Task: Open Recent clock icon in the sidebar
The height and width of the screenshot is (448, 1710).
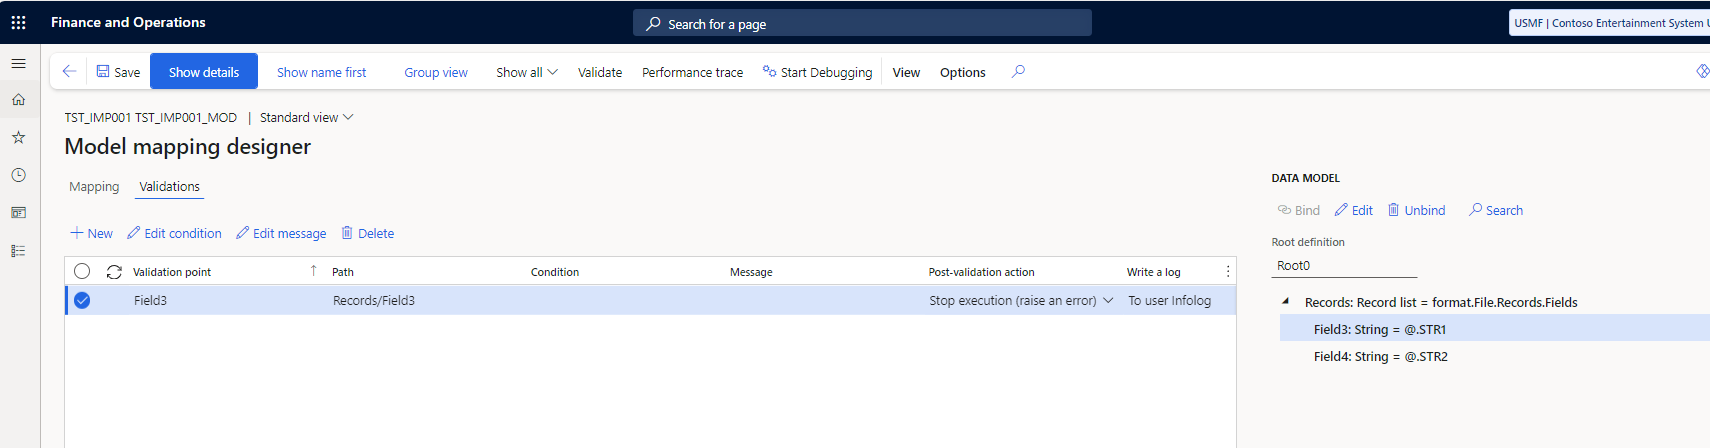Action: [x=18, y=175]
